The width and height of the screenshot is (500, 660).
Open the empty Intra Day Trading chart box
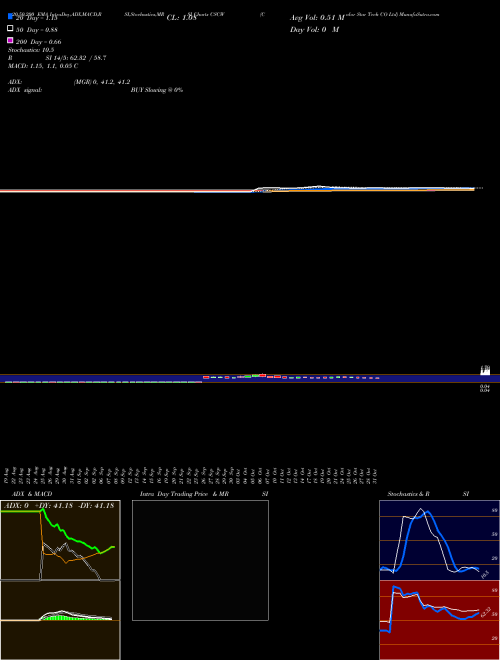[200, 560]
